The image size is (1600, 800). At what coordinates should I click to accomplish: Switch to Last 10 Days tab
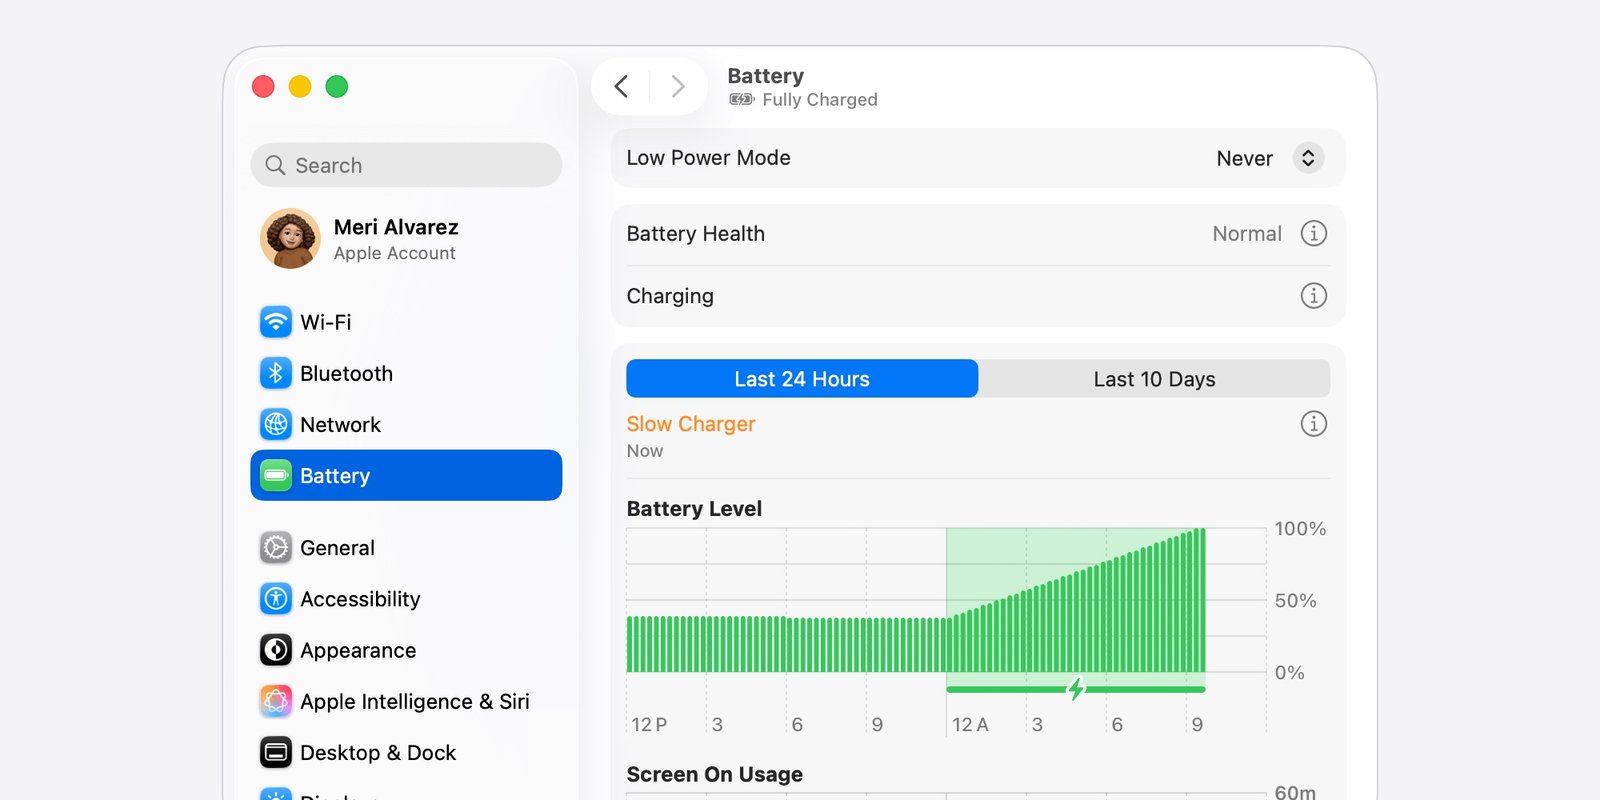(x=1154, y=379)
